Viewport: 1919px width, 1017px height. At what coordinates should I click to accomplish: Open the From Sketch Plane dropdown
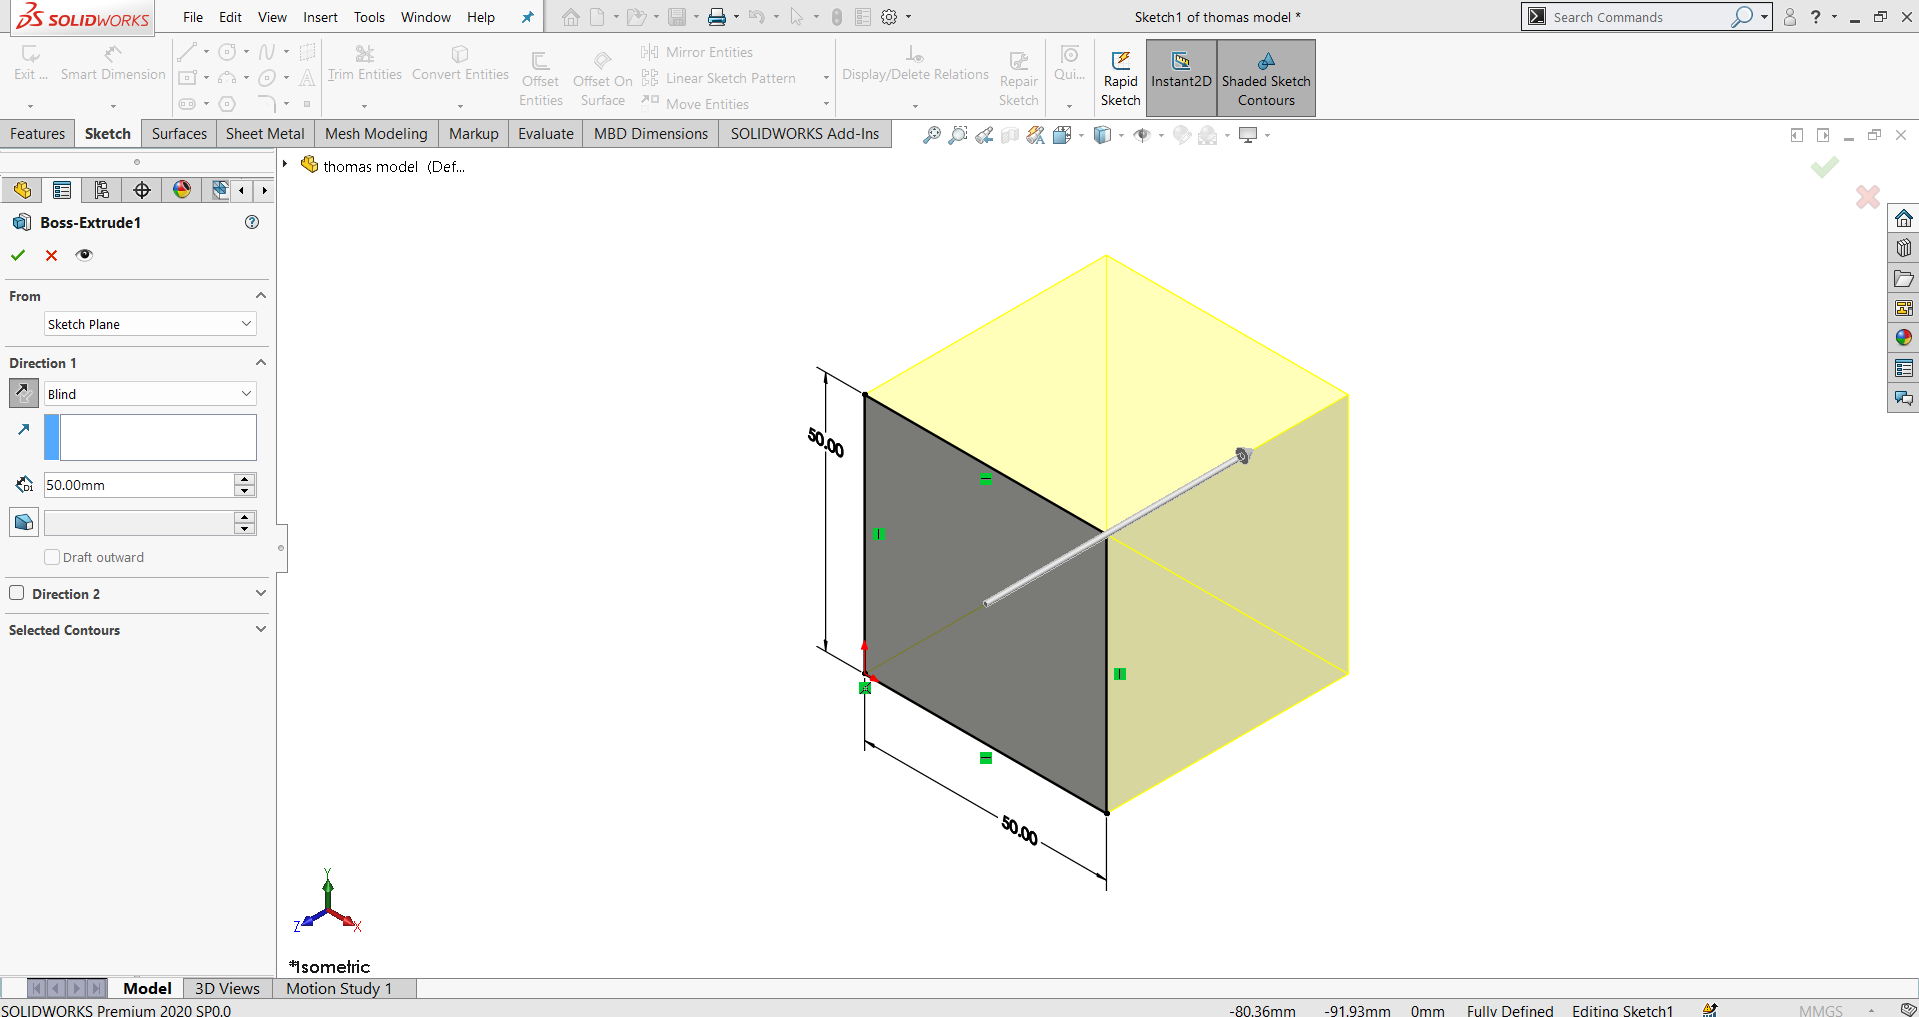tap(150, 324)
